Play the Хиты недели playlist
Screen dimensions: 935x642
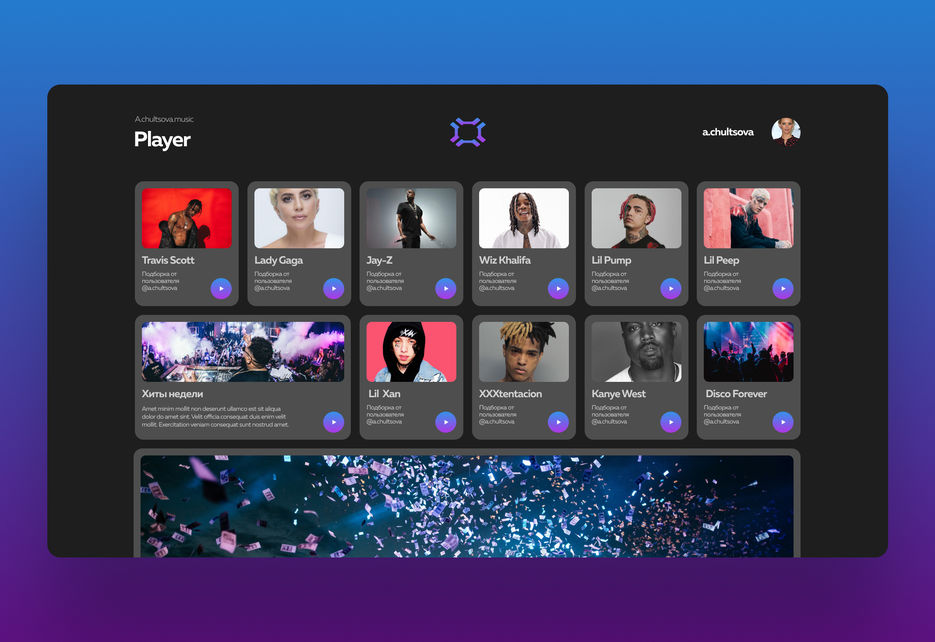(334, 422)
